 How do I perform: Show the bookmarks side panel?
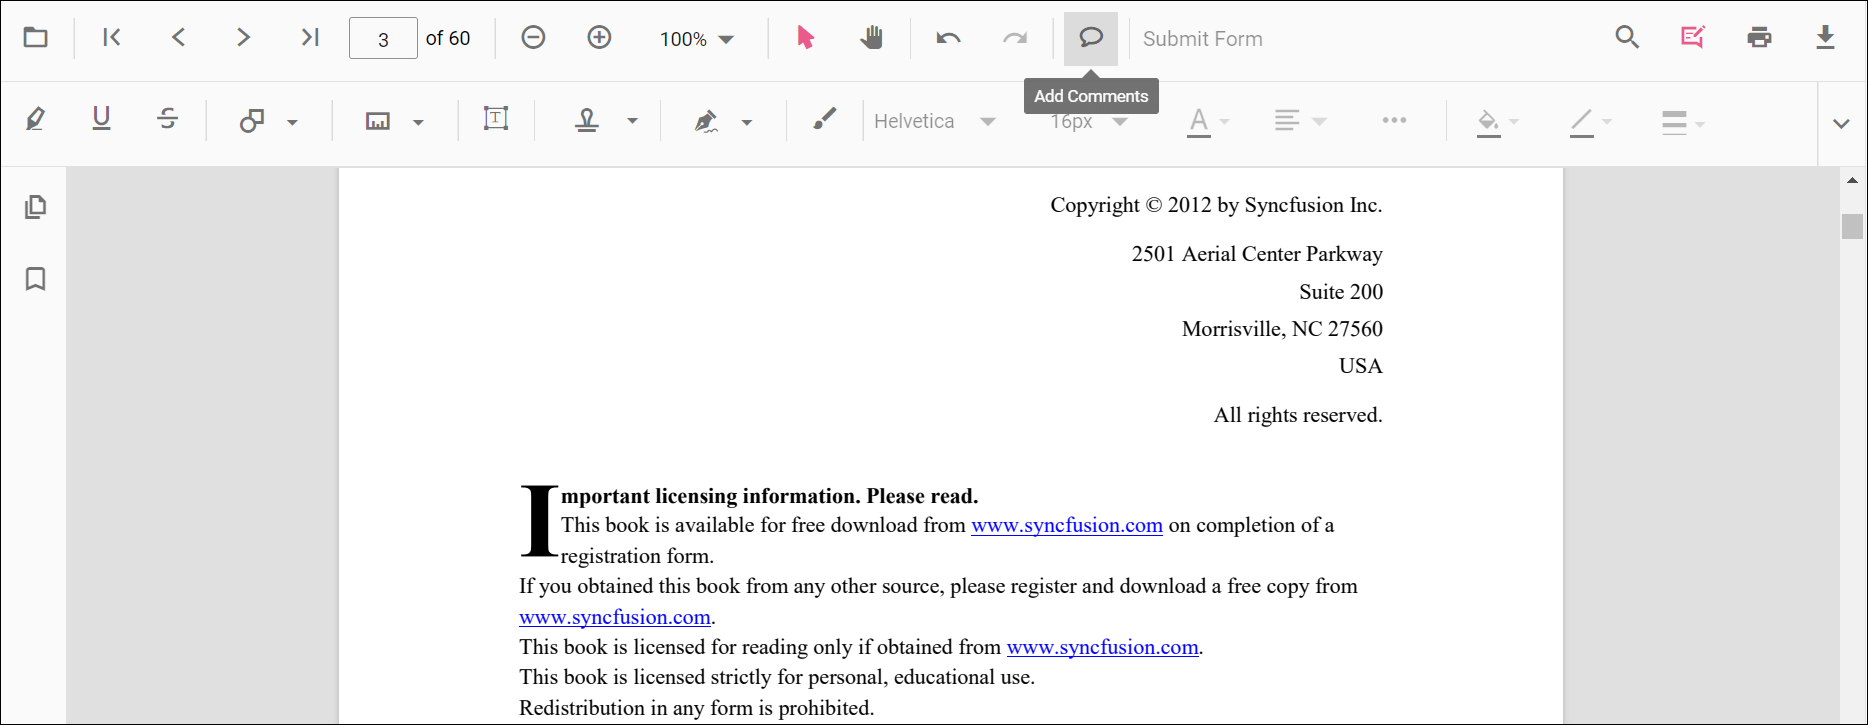(x=35, y=279)
